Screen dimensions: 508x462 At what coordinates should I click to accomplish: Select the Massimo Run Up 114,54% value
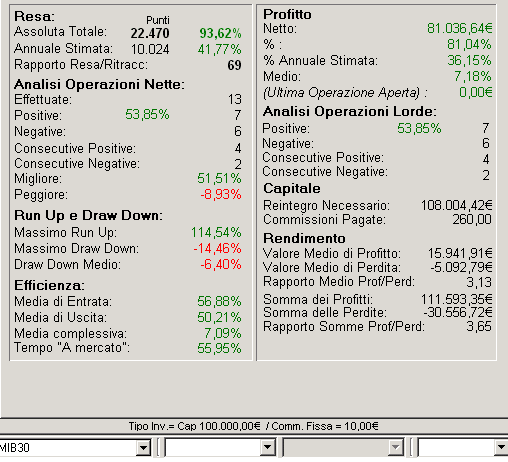point(216,232)
